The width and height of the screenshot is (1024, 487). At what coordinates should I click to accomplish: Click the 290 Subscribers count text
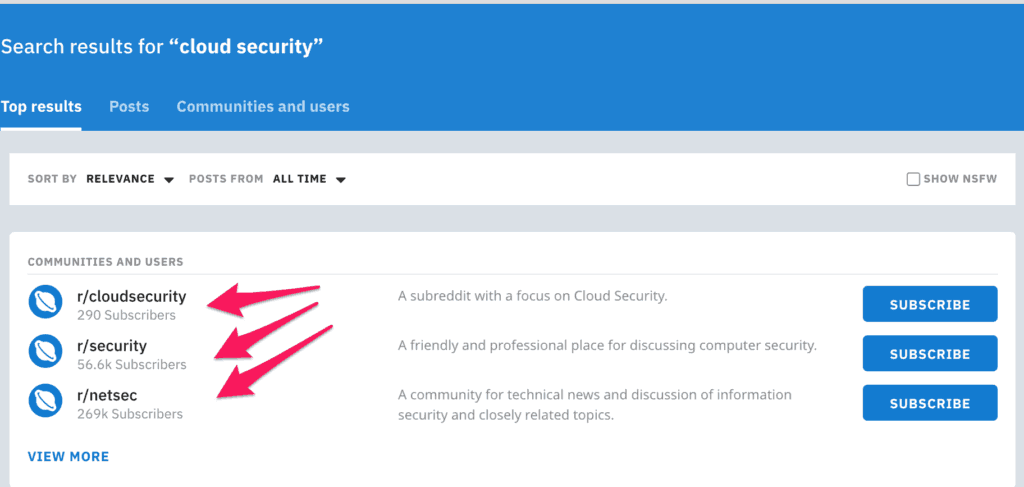(126, 315)
